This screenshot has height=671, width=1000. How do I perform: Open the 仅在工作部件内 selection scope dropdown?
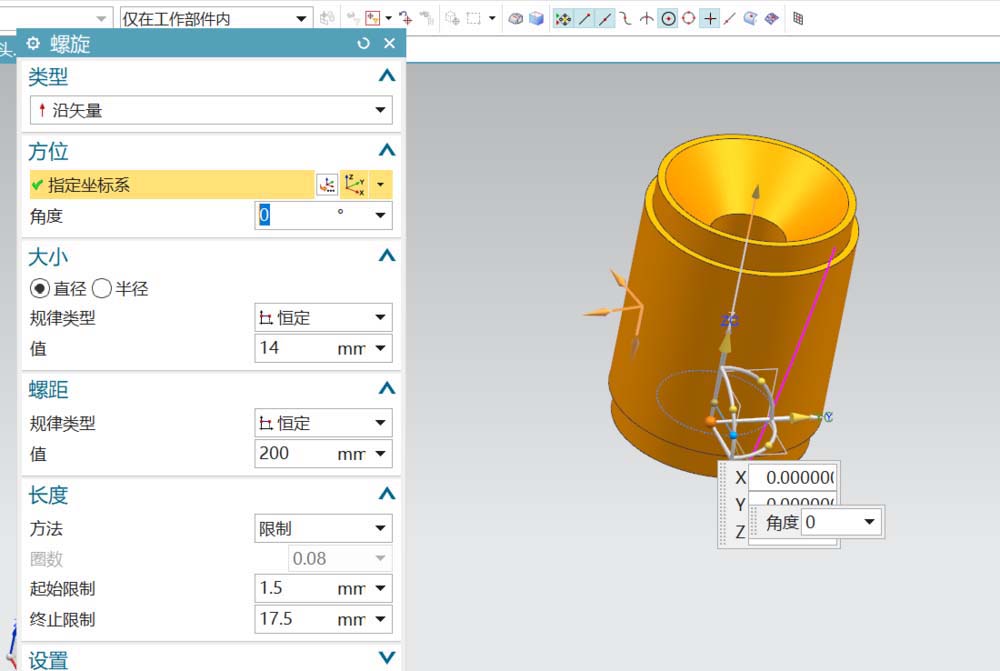pyautogui.click(x=216, y=18)
